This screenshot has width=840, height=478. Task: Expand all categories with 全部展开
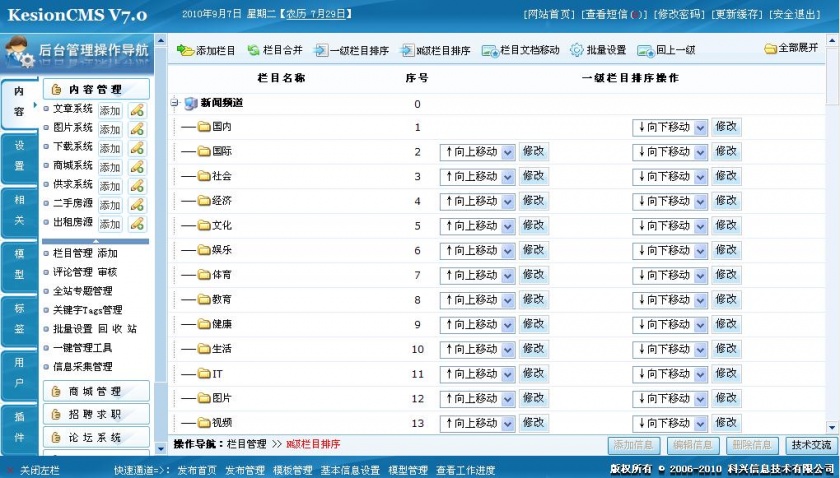point(791,48)
